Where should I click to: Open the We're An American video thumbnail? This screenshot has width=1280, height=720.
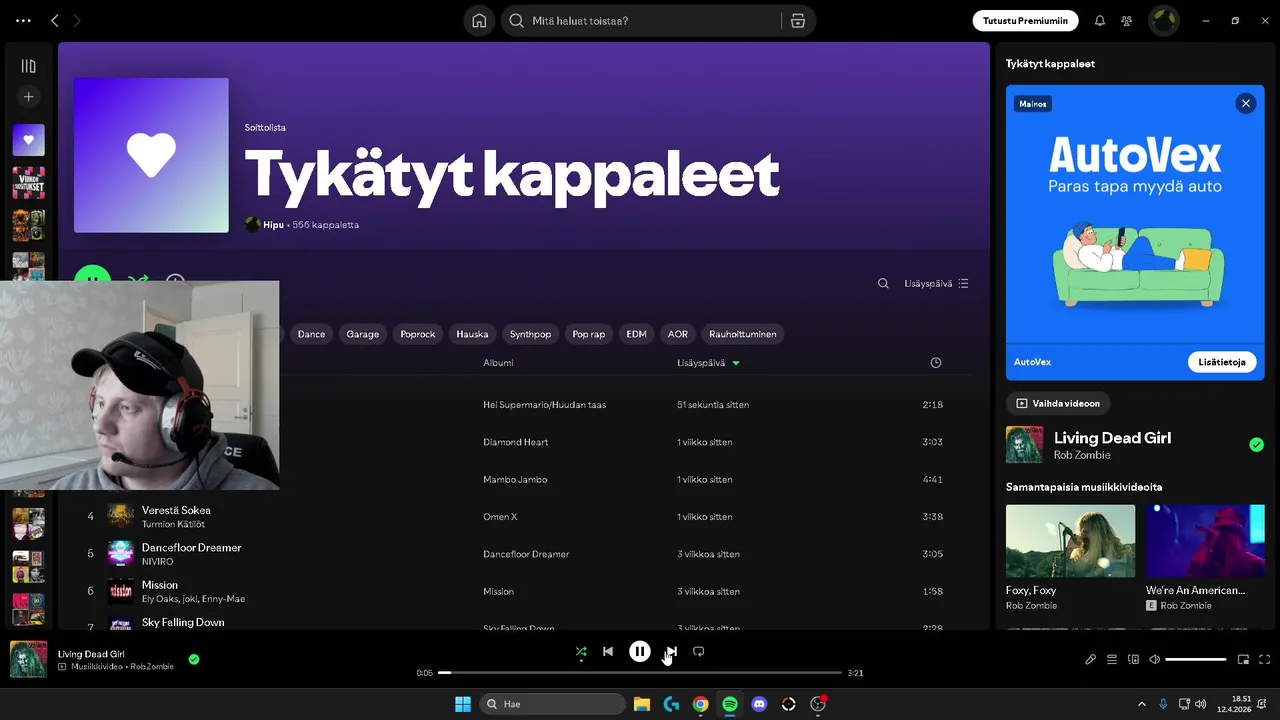[x=1205, y=540]
